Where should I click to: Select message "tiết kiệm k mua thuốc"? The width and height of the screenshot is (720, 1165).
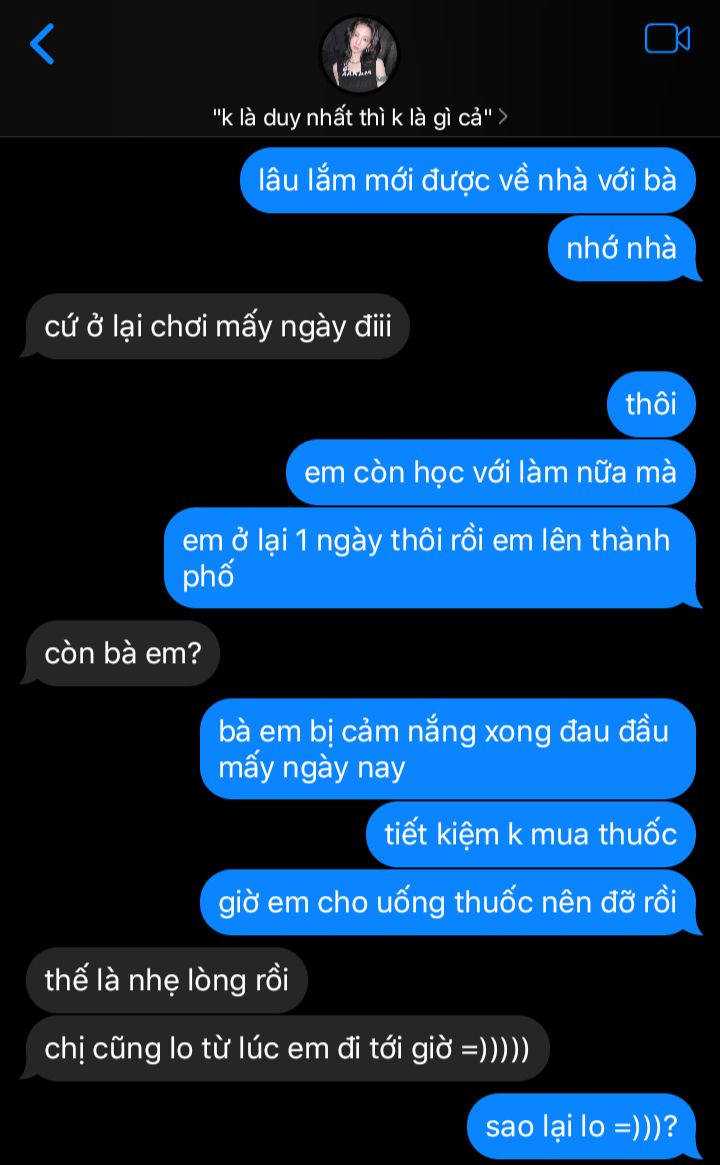click(x=531, y=834)
